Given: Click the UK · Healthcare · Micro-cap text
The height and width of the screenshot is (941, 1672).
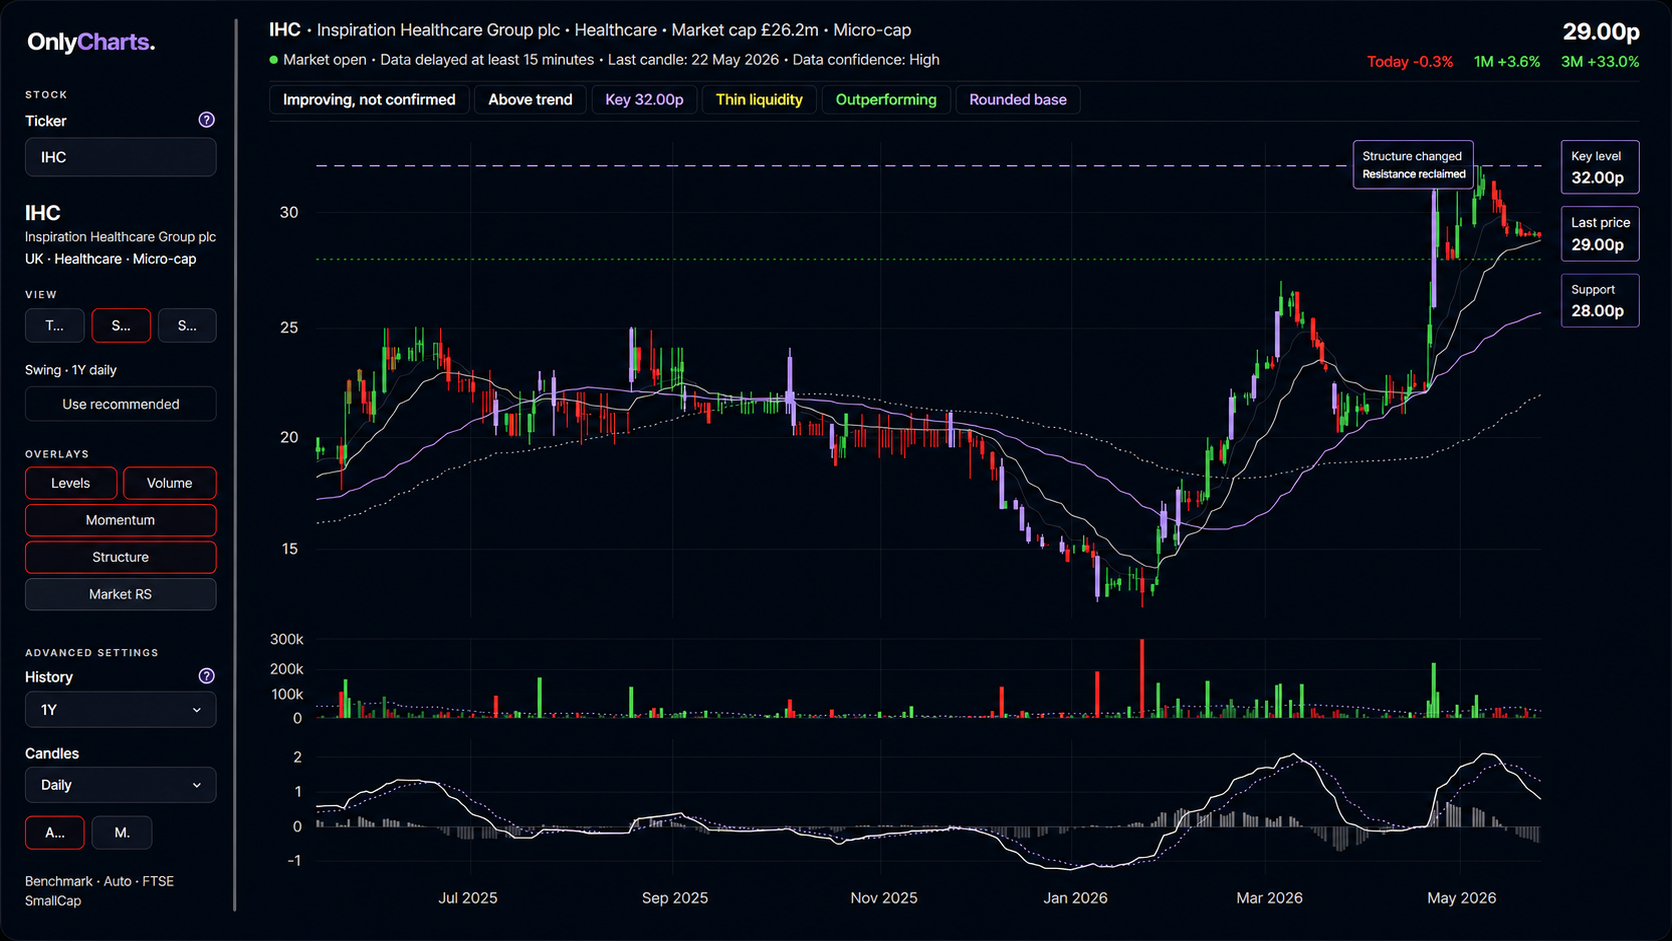Looking at the screenshot, I should [111, 259].
